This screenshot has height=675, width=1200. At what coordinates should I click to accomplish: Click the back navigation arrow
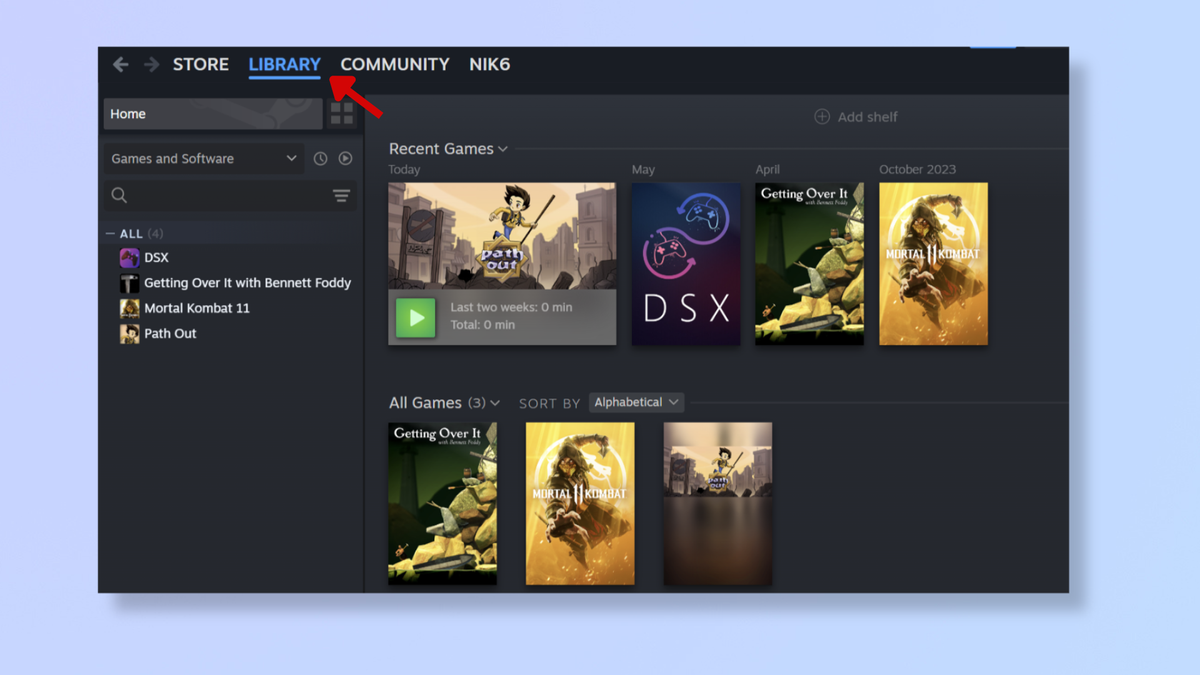120,64
